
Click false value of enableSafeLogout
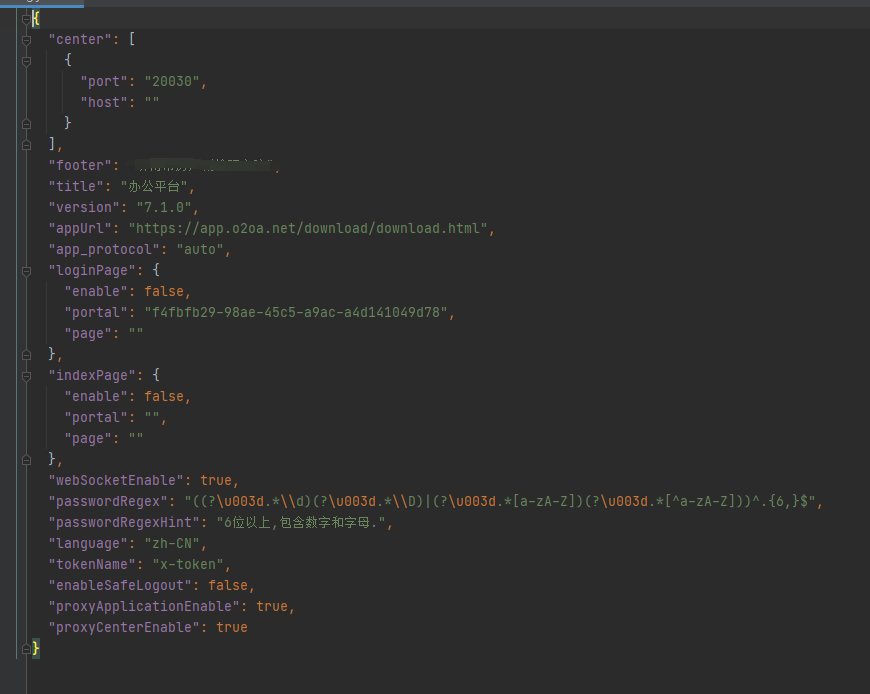[x=227, y=586]
